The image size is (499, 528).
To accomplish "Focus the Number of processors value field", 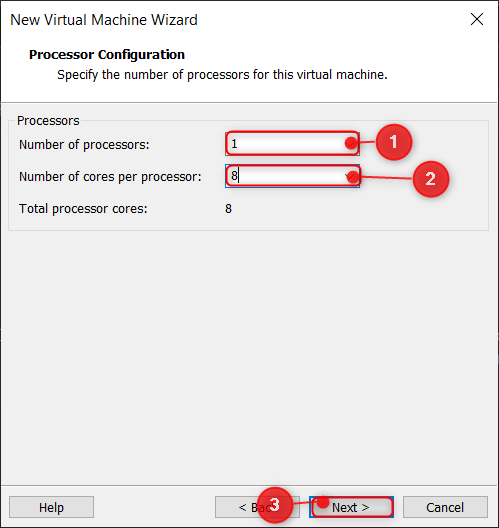I will (285, 144).
